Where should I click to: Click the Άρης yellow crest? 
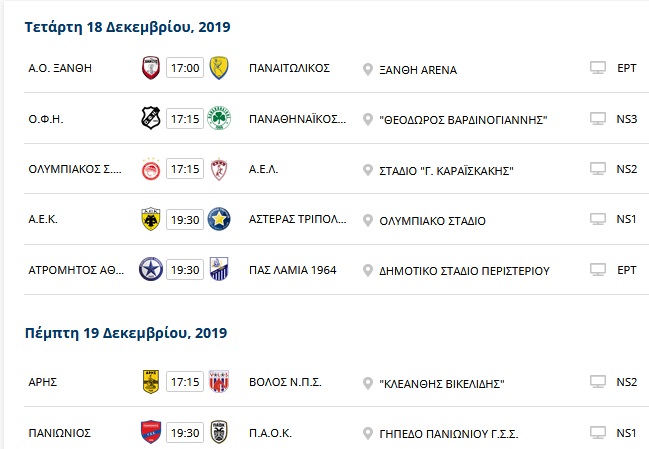click(151, 382)
